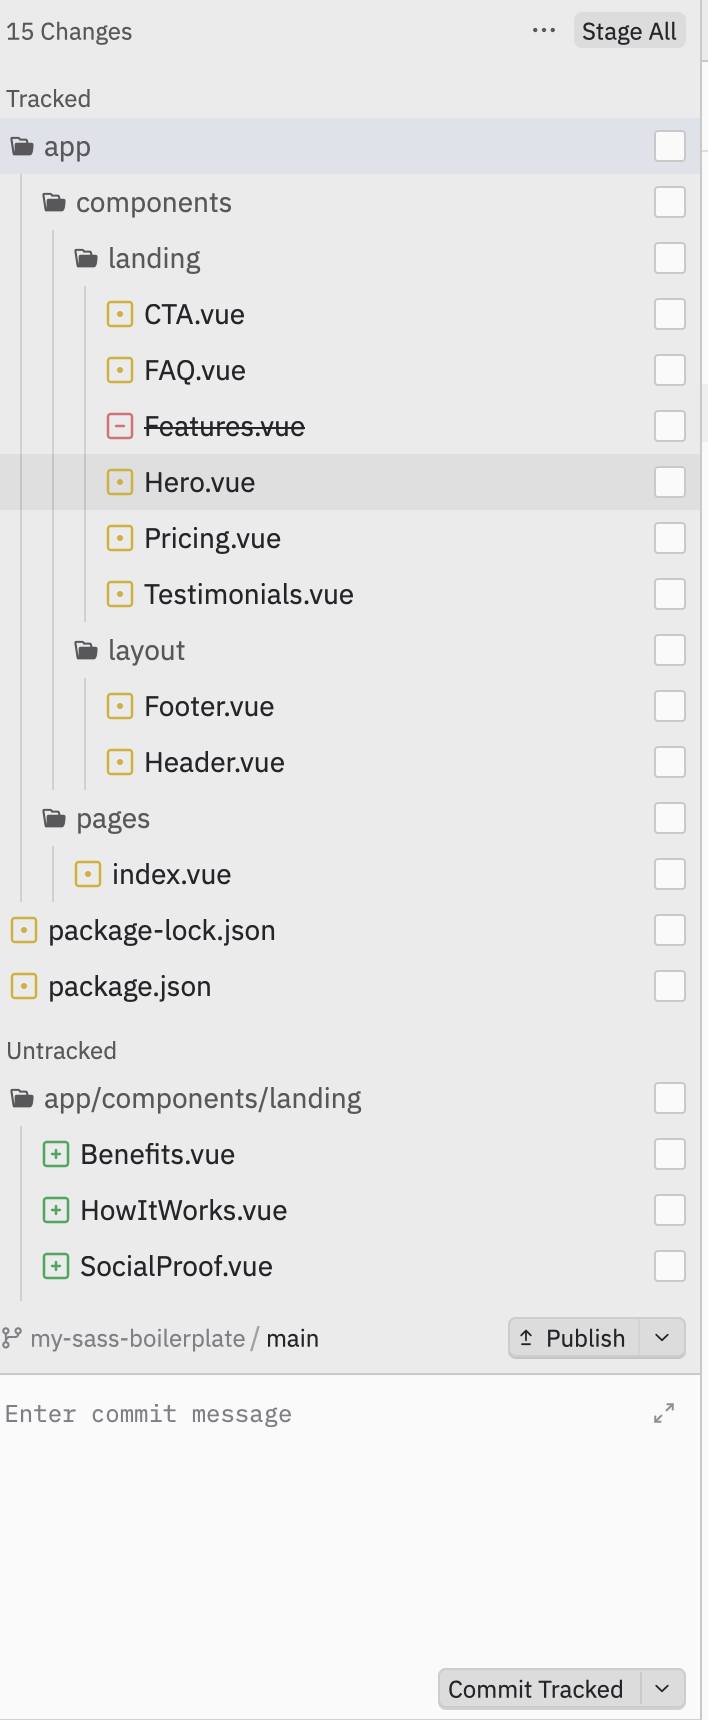Tick the checkbox for package-lock.json
Viewport: 708px width, 1720px height.
[670, 930]
